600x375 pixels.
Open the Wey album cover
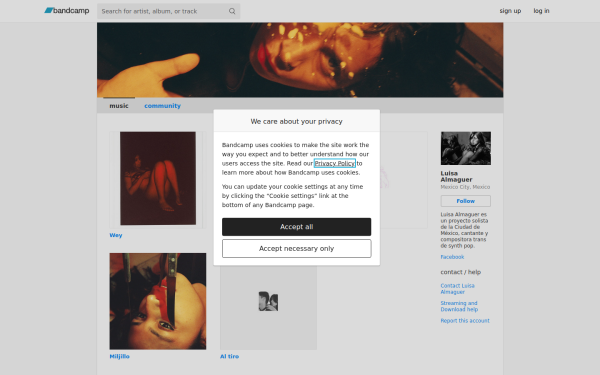click(158, 180)
